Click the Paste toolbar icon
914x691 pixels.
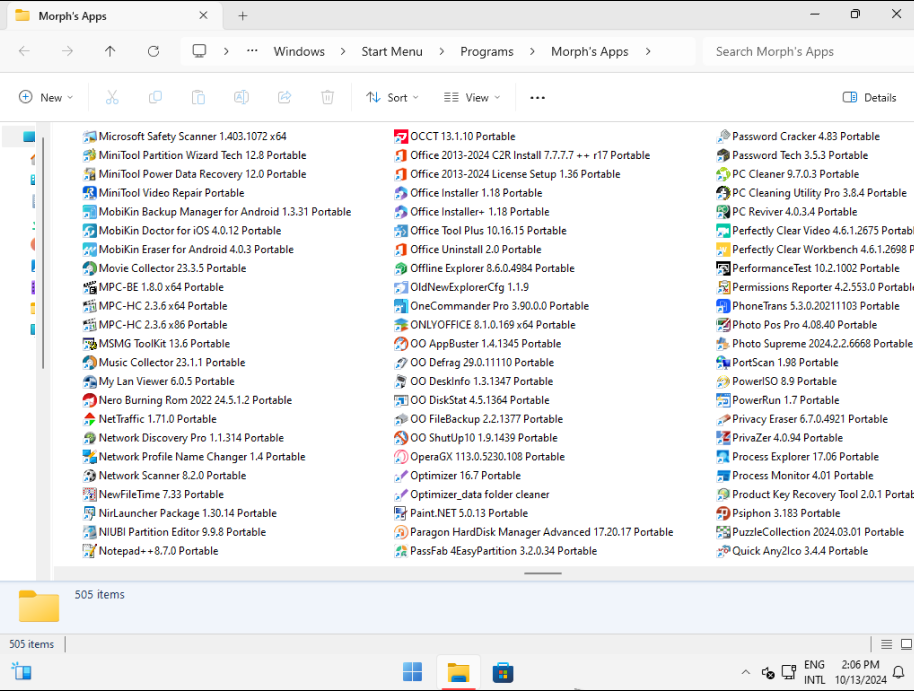pos(198,97)
